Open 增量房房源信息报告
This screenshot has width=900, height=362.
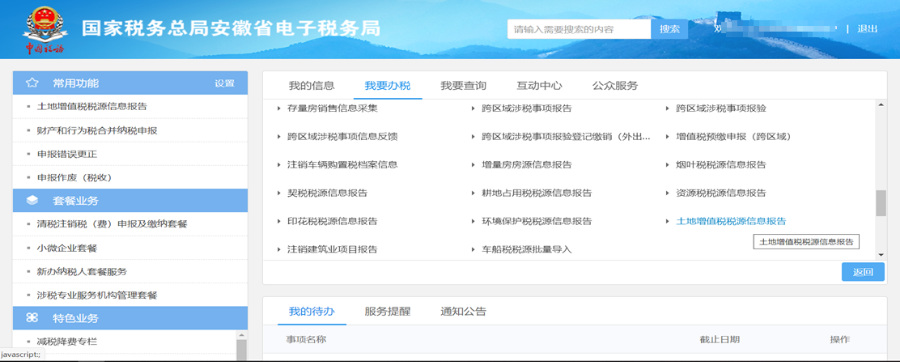(527, 165)
